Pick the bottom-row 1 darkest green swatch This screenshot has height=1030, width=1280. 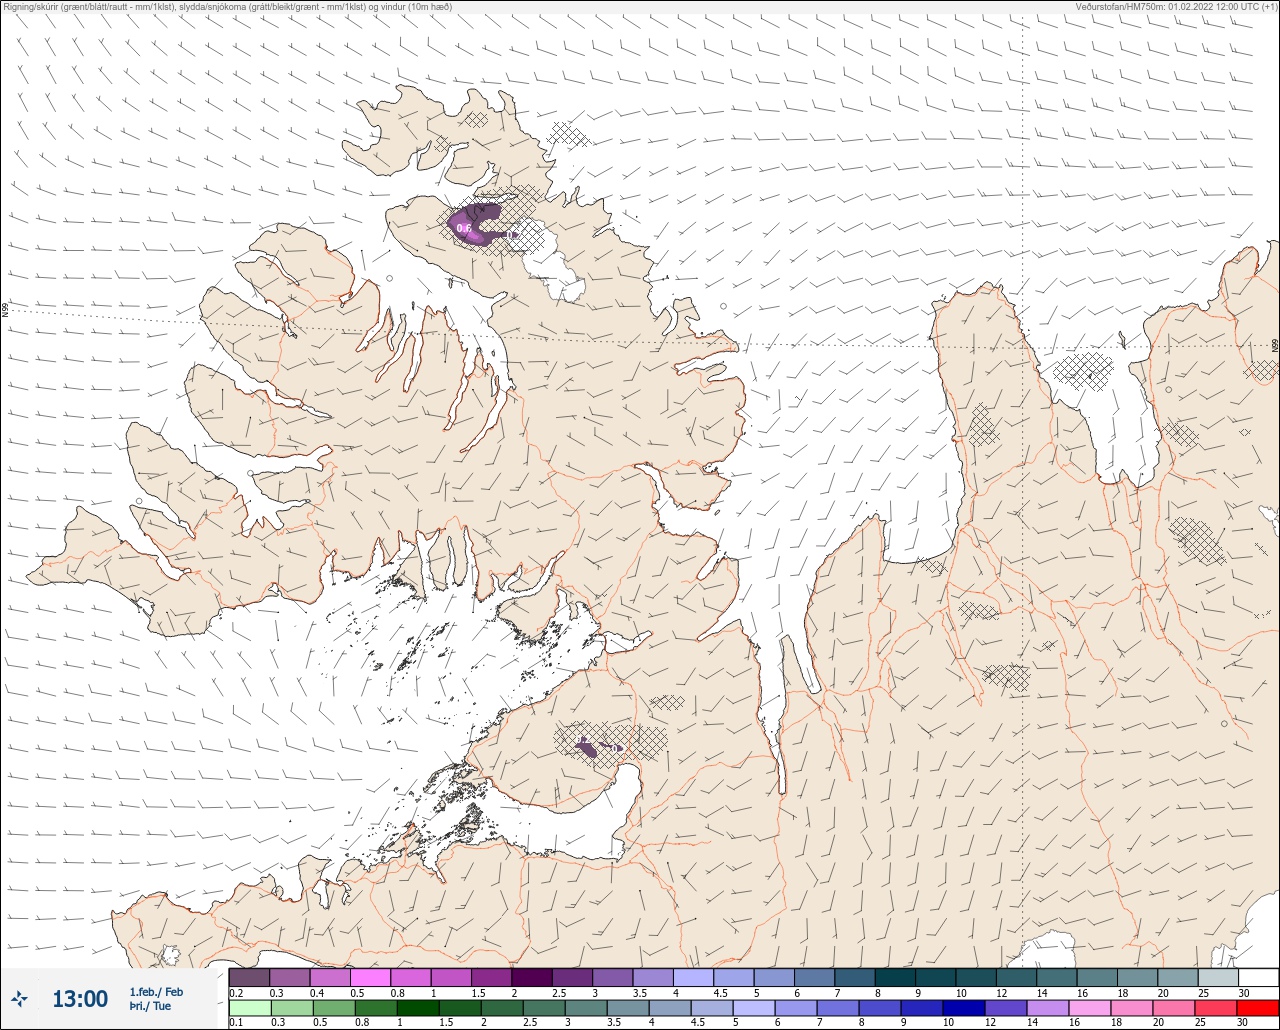(418, 1007)
